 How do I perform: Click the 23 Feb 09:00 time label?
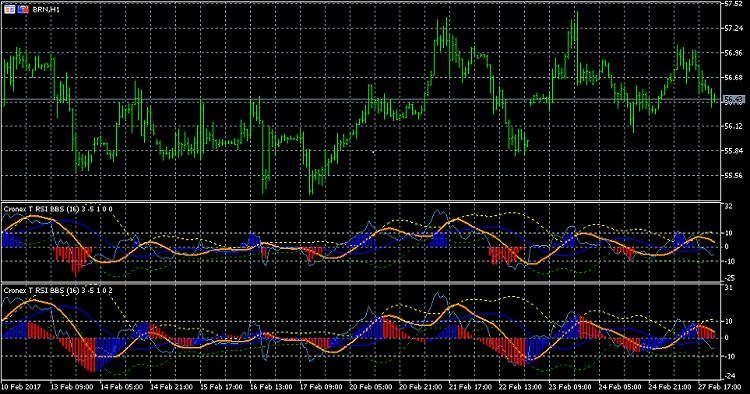coord(570,387)
